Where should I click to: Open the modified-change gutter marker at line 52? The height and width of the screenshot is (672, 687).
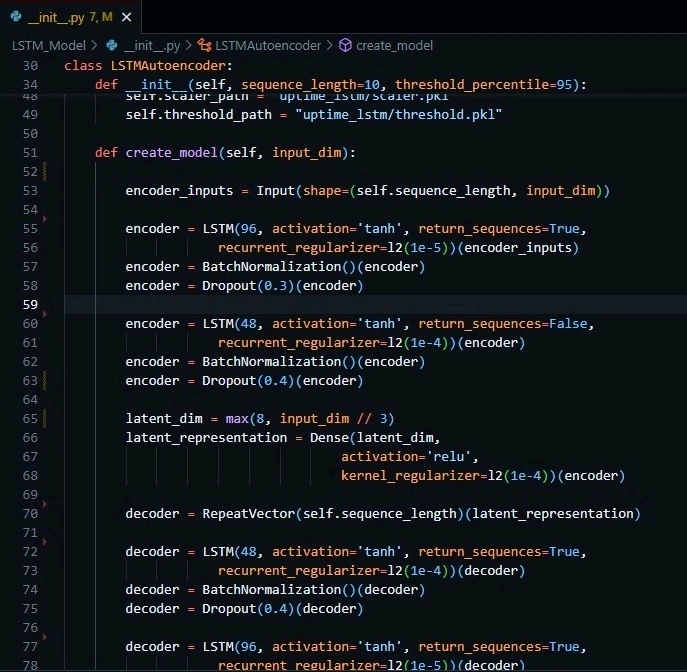click(x=46, y=172)
